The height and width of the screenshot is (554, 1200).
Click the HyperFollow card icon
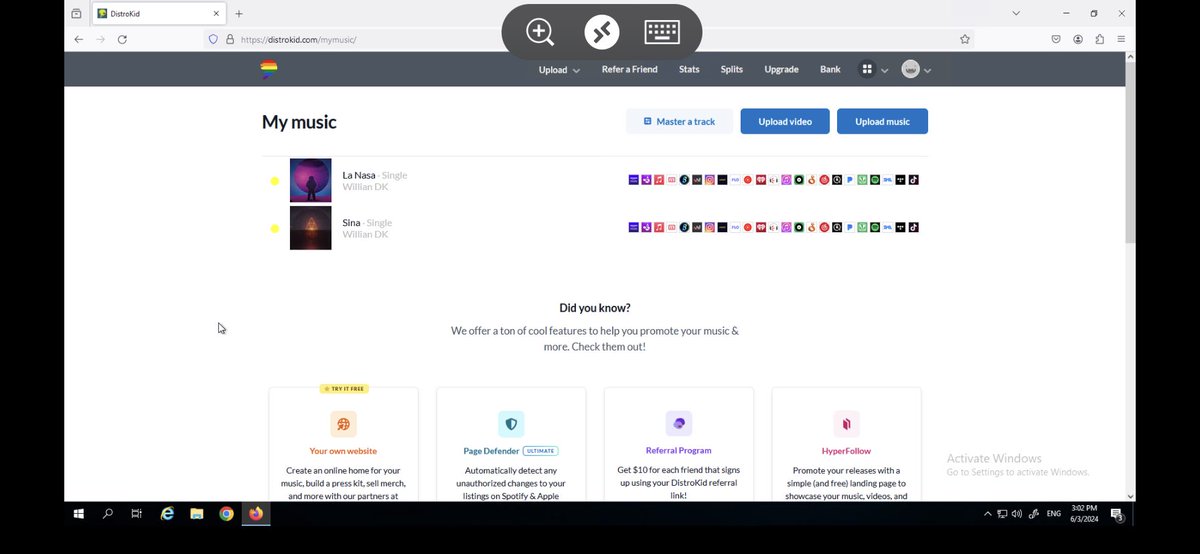point(846,423)
